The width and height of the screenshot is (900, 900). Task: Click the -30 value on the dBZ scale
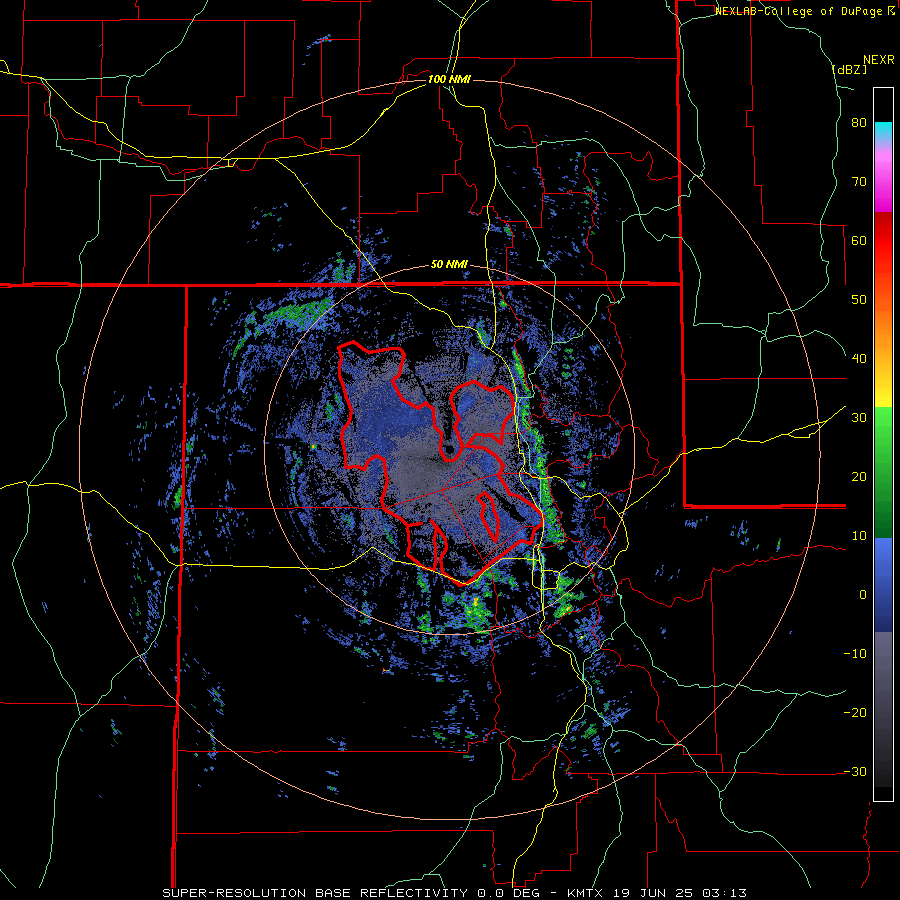click(855, 771)
